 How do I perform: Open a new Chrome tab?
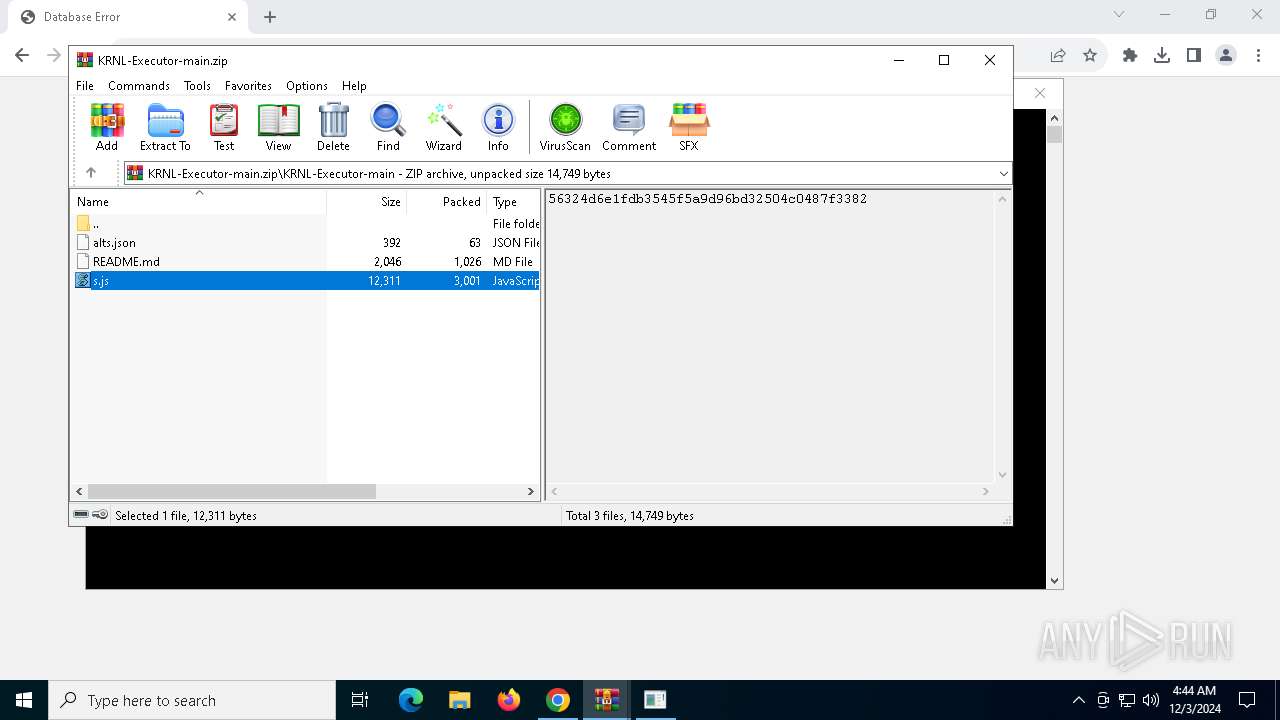pos(270,17)
